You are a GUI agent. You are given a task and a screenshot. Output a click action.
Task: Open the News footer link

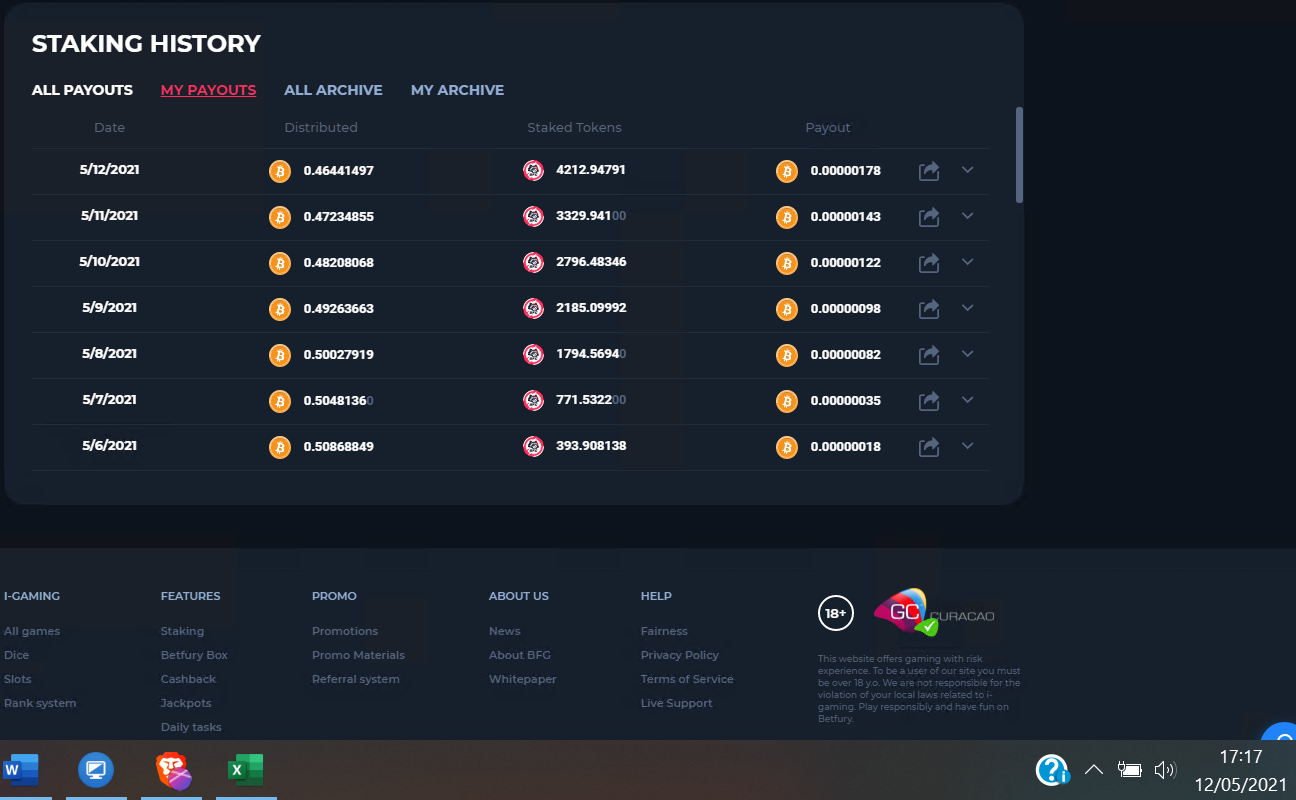[505, 631]
